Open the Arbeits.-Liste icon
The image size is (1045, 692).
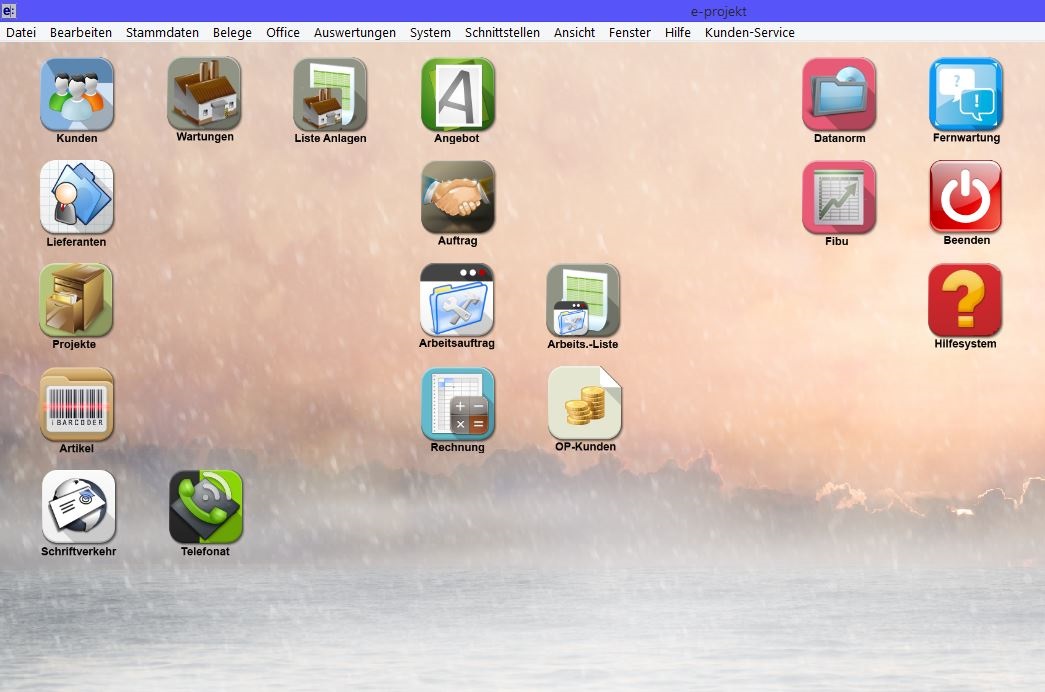(583, 300)
